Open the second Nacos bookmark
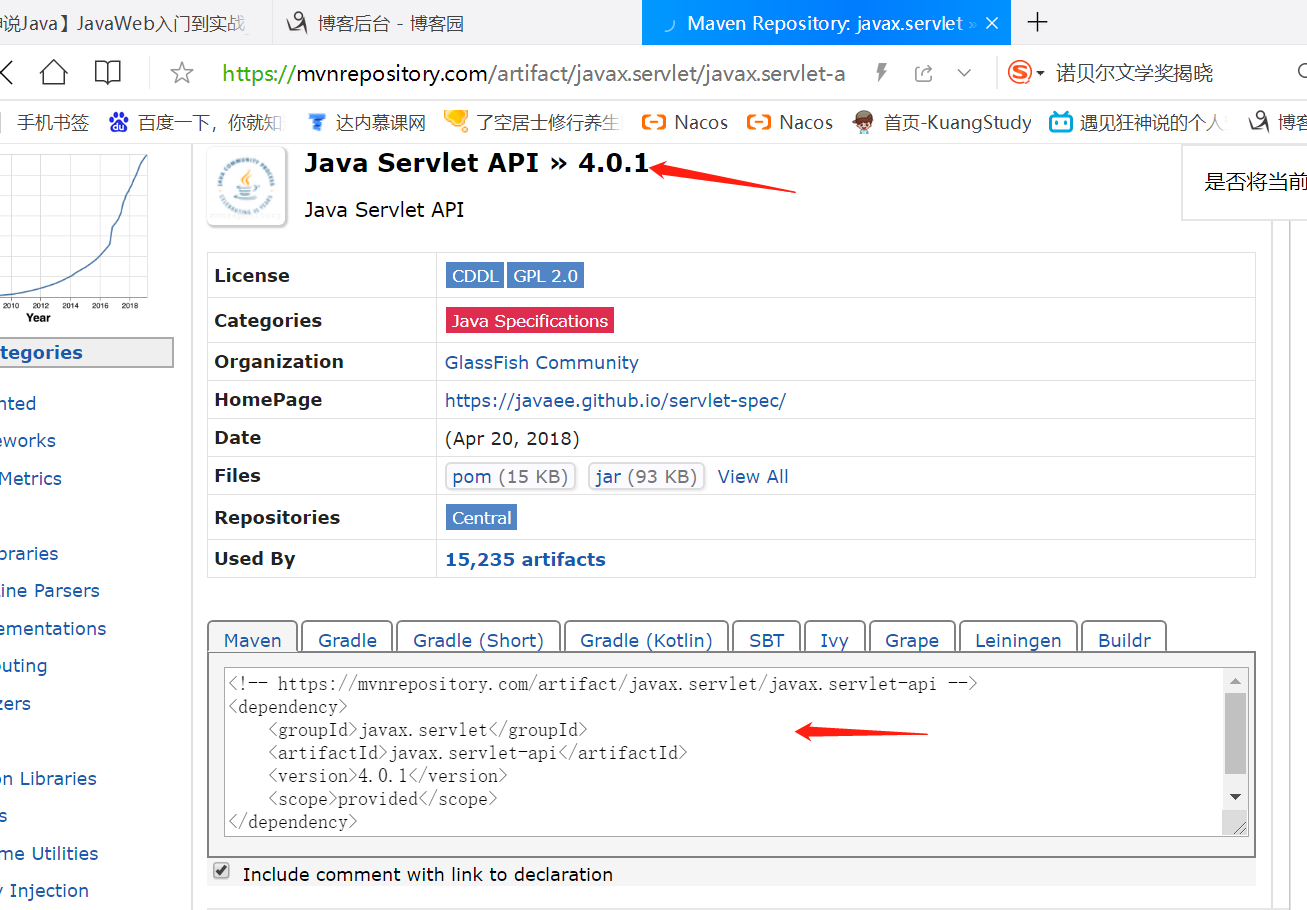Screen dimensions: 1307x910 coord(790,122)
